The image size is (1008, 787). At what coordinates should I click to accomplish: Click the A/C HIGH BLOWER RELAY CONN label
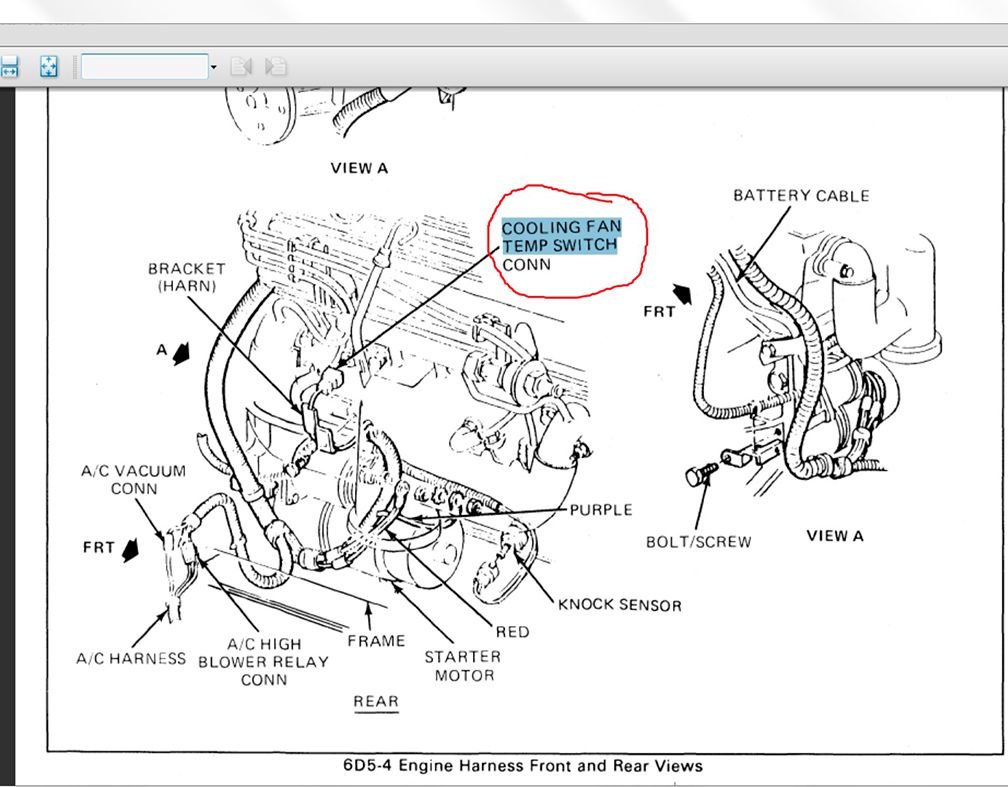coord(264,660)
